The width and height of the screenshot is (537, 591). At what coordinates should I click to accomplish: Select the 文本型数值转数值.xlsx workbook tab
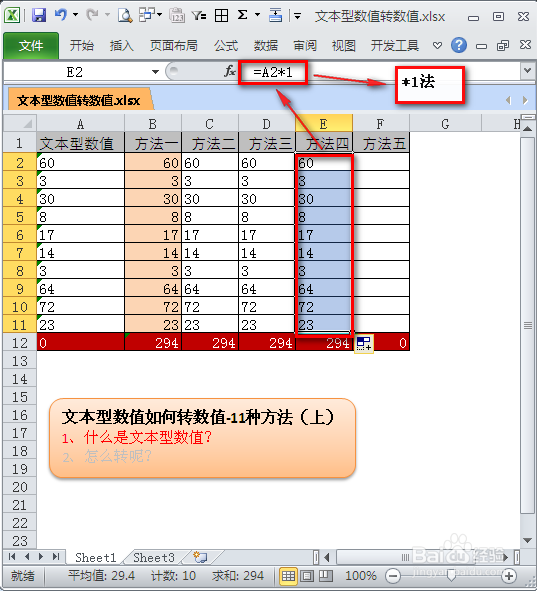coord(79,100)
